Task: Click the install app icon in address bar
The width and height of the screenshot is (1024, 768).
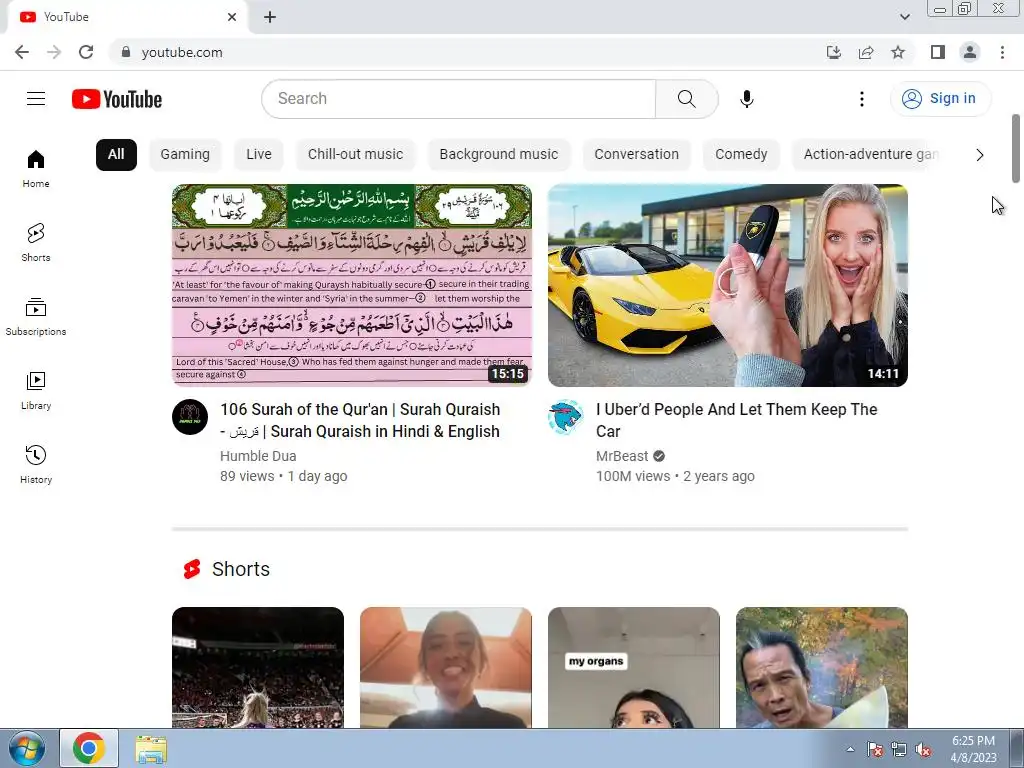Action: pos(834,52)
